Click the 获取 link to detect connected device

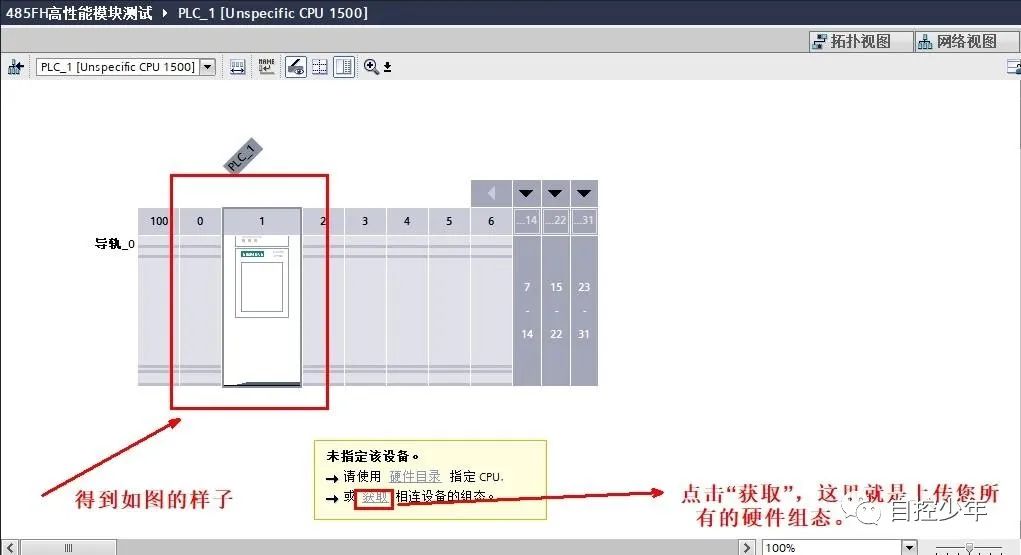[x=374, y=497]
